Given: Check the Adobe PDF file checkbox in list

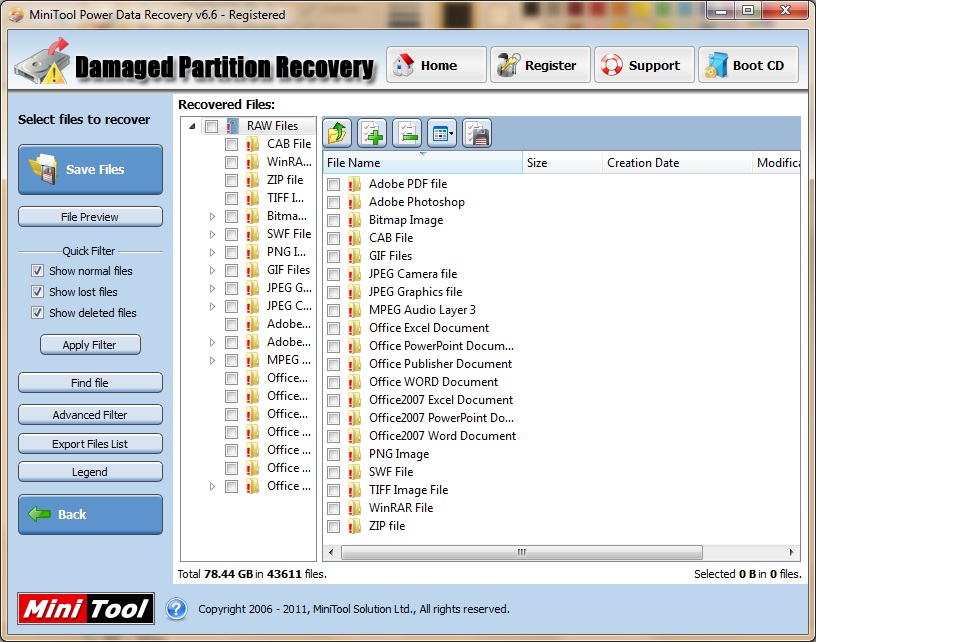Looking at the screenshot, I should pos(334,184).
